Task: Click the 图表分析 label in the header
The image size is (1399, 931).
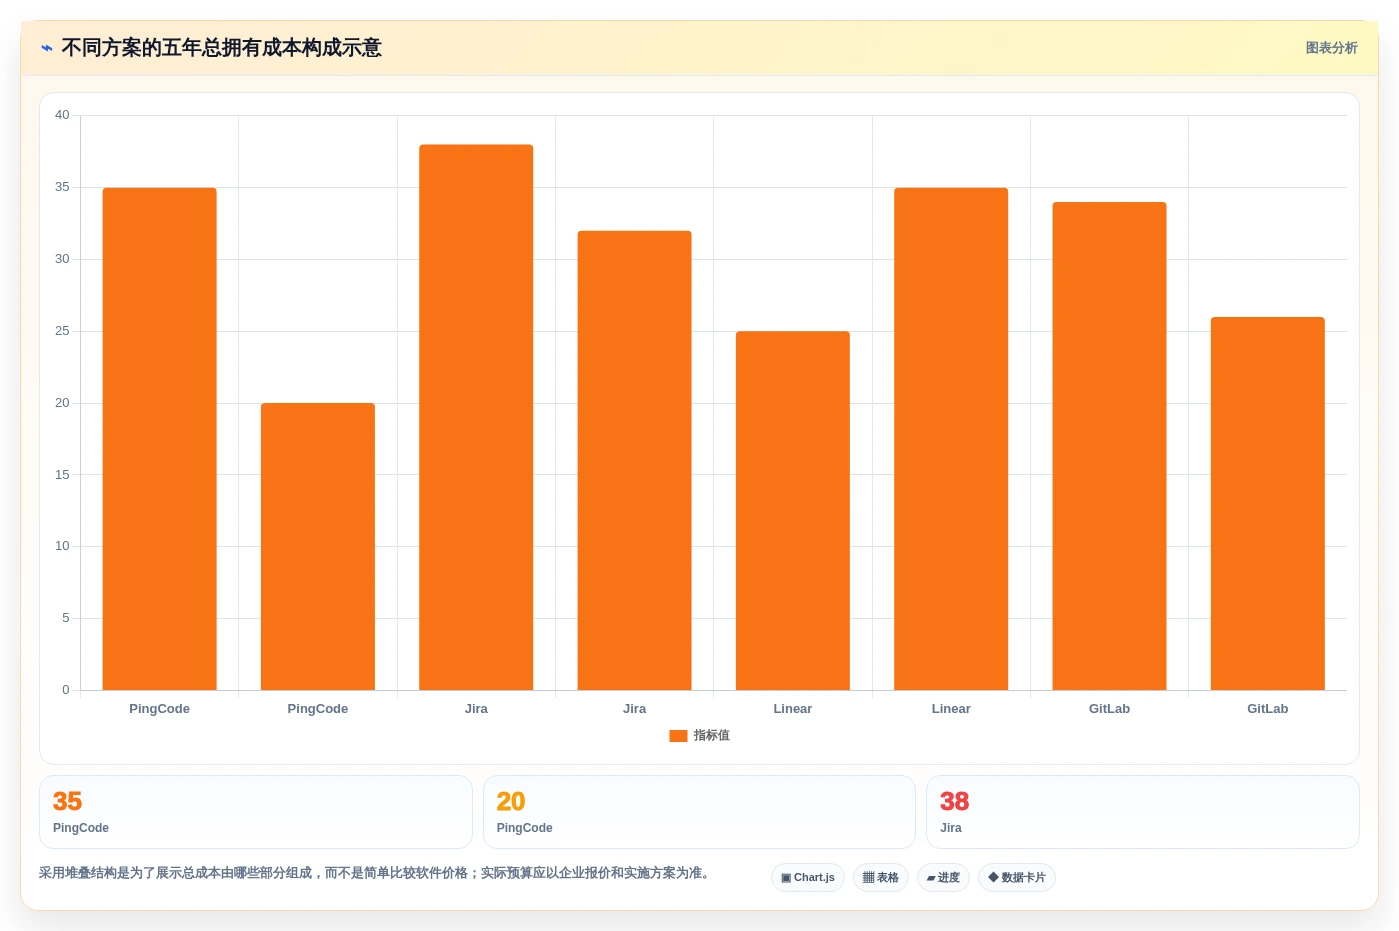Action: point(1331,48)
